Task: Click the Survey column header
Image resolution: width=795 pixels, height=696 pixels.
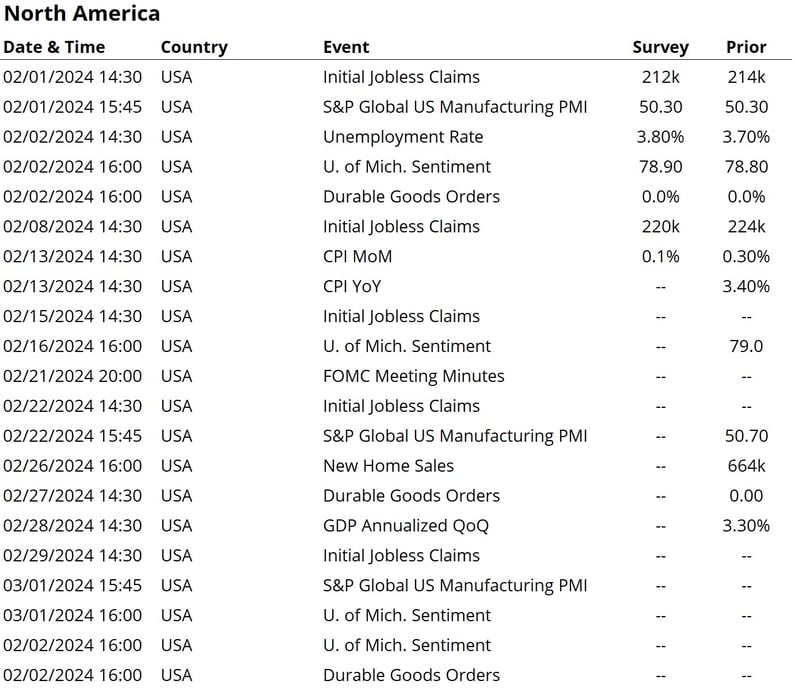Action: click(660, 47)
